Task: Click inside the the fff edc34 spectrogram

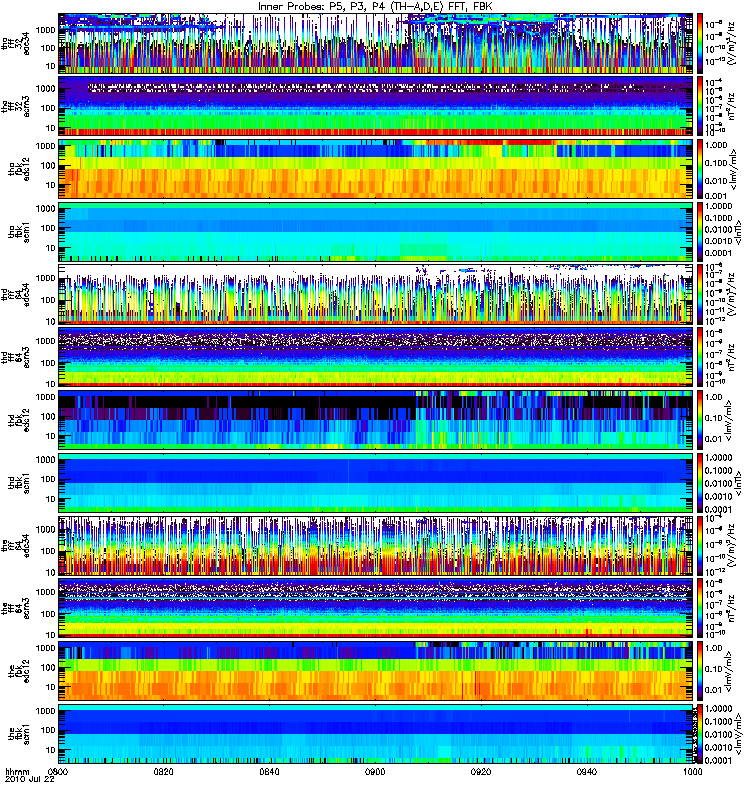Action: click(x=376, y=546)
